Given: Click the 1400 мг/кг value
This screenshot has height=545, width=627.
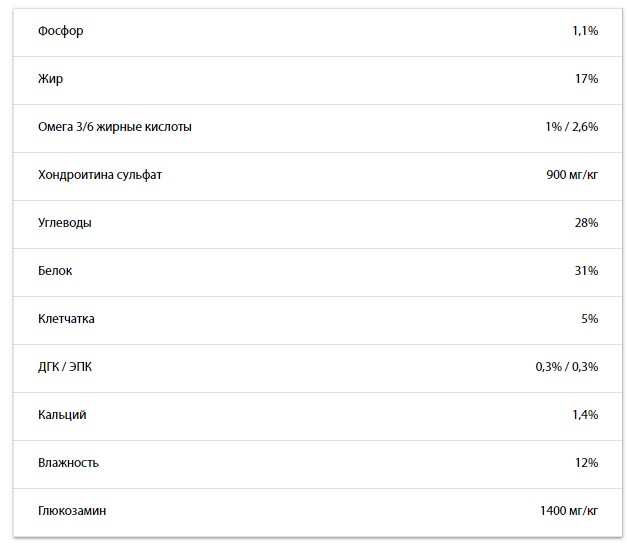Looking at the screenshot, I should (x=568, y=511).
